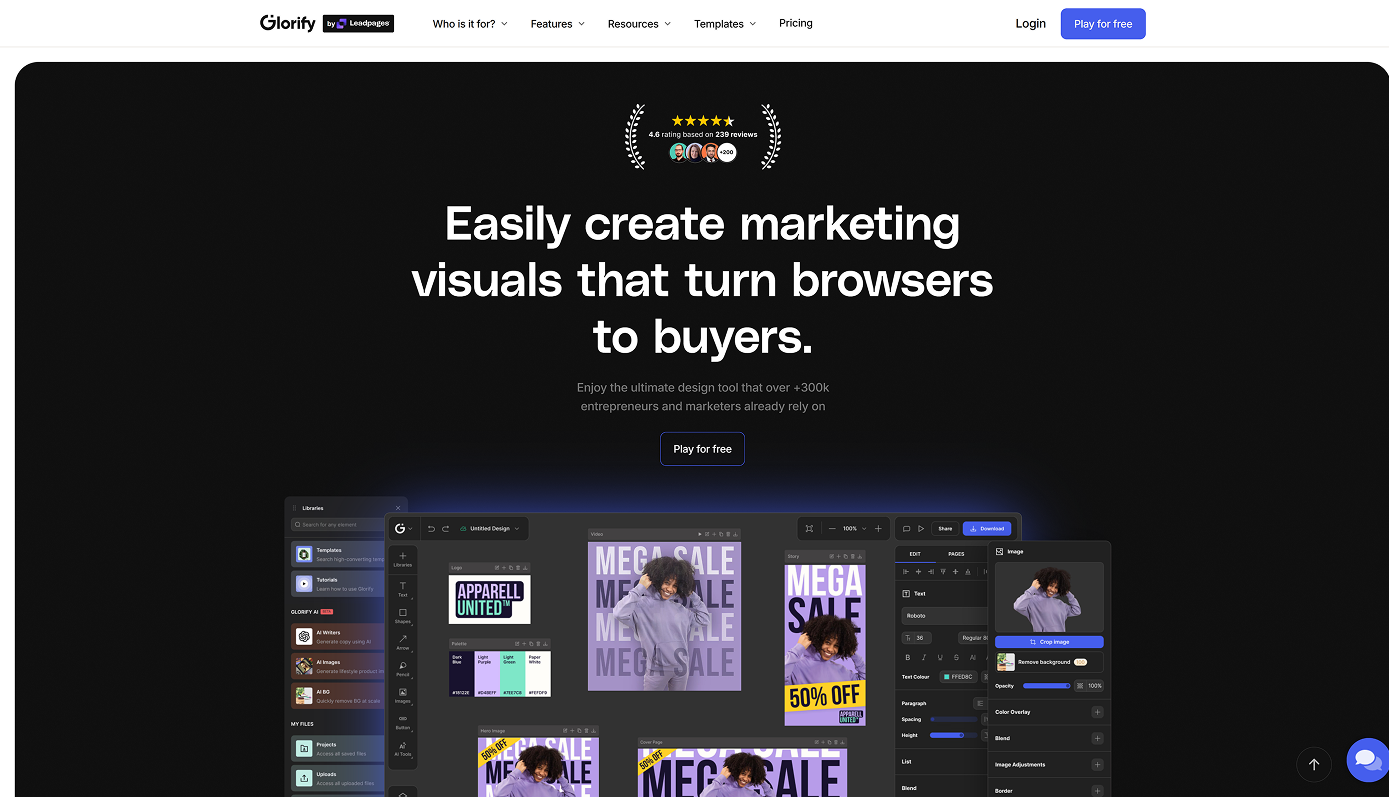Expand the Features menu
This screenshot has height=797, width=1389.
[x=558, y=24]
